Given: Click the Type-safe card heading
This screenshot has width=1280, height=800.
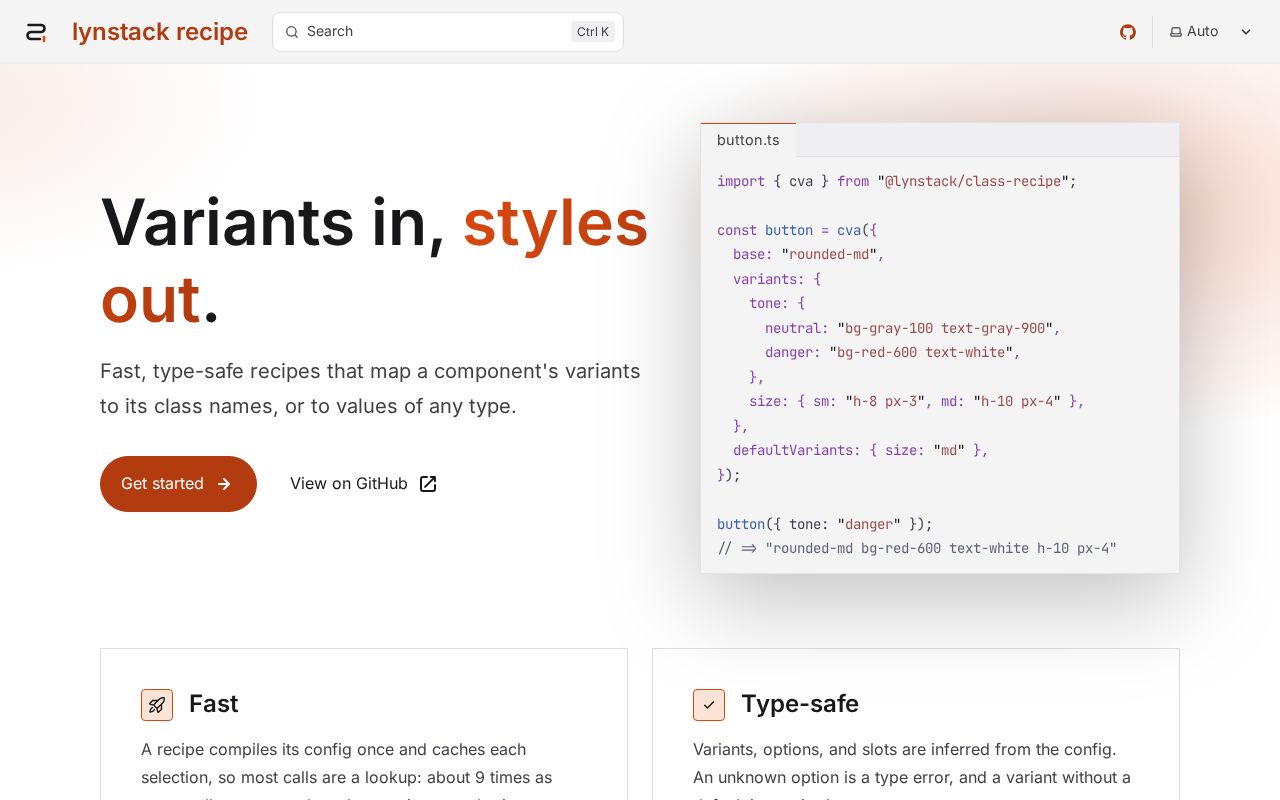Looking at the screenshot, I should tap(800, 704).
